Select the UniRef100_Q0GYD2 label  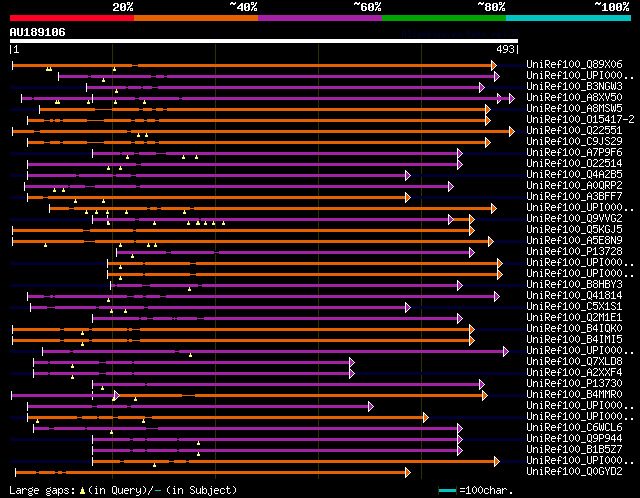click(x=574, y=471)
